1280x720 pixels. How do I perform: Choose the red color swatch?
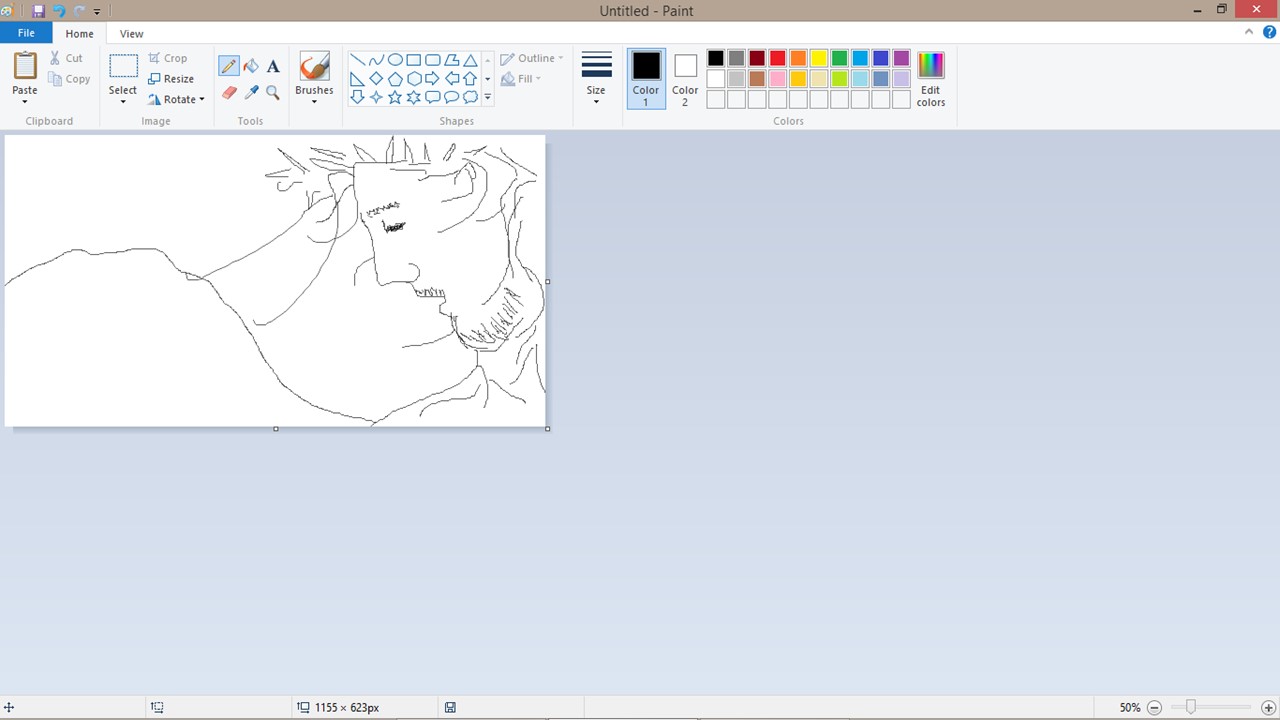[777, 58]
